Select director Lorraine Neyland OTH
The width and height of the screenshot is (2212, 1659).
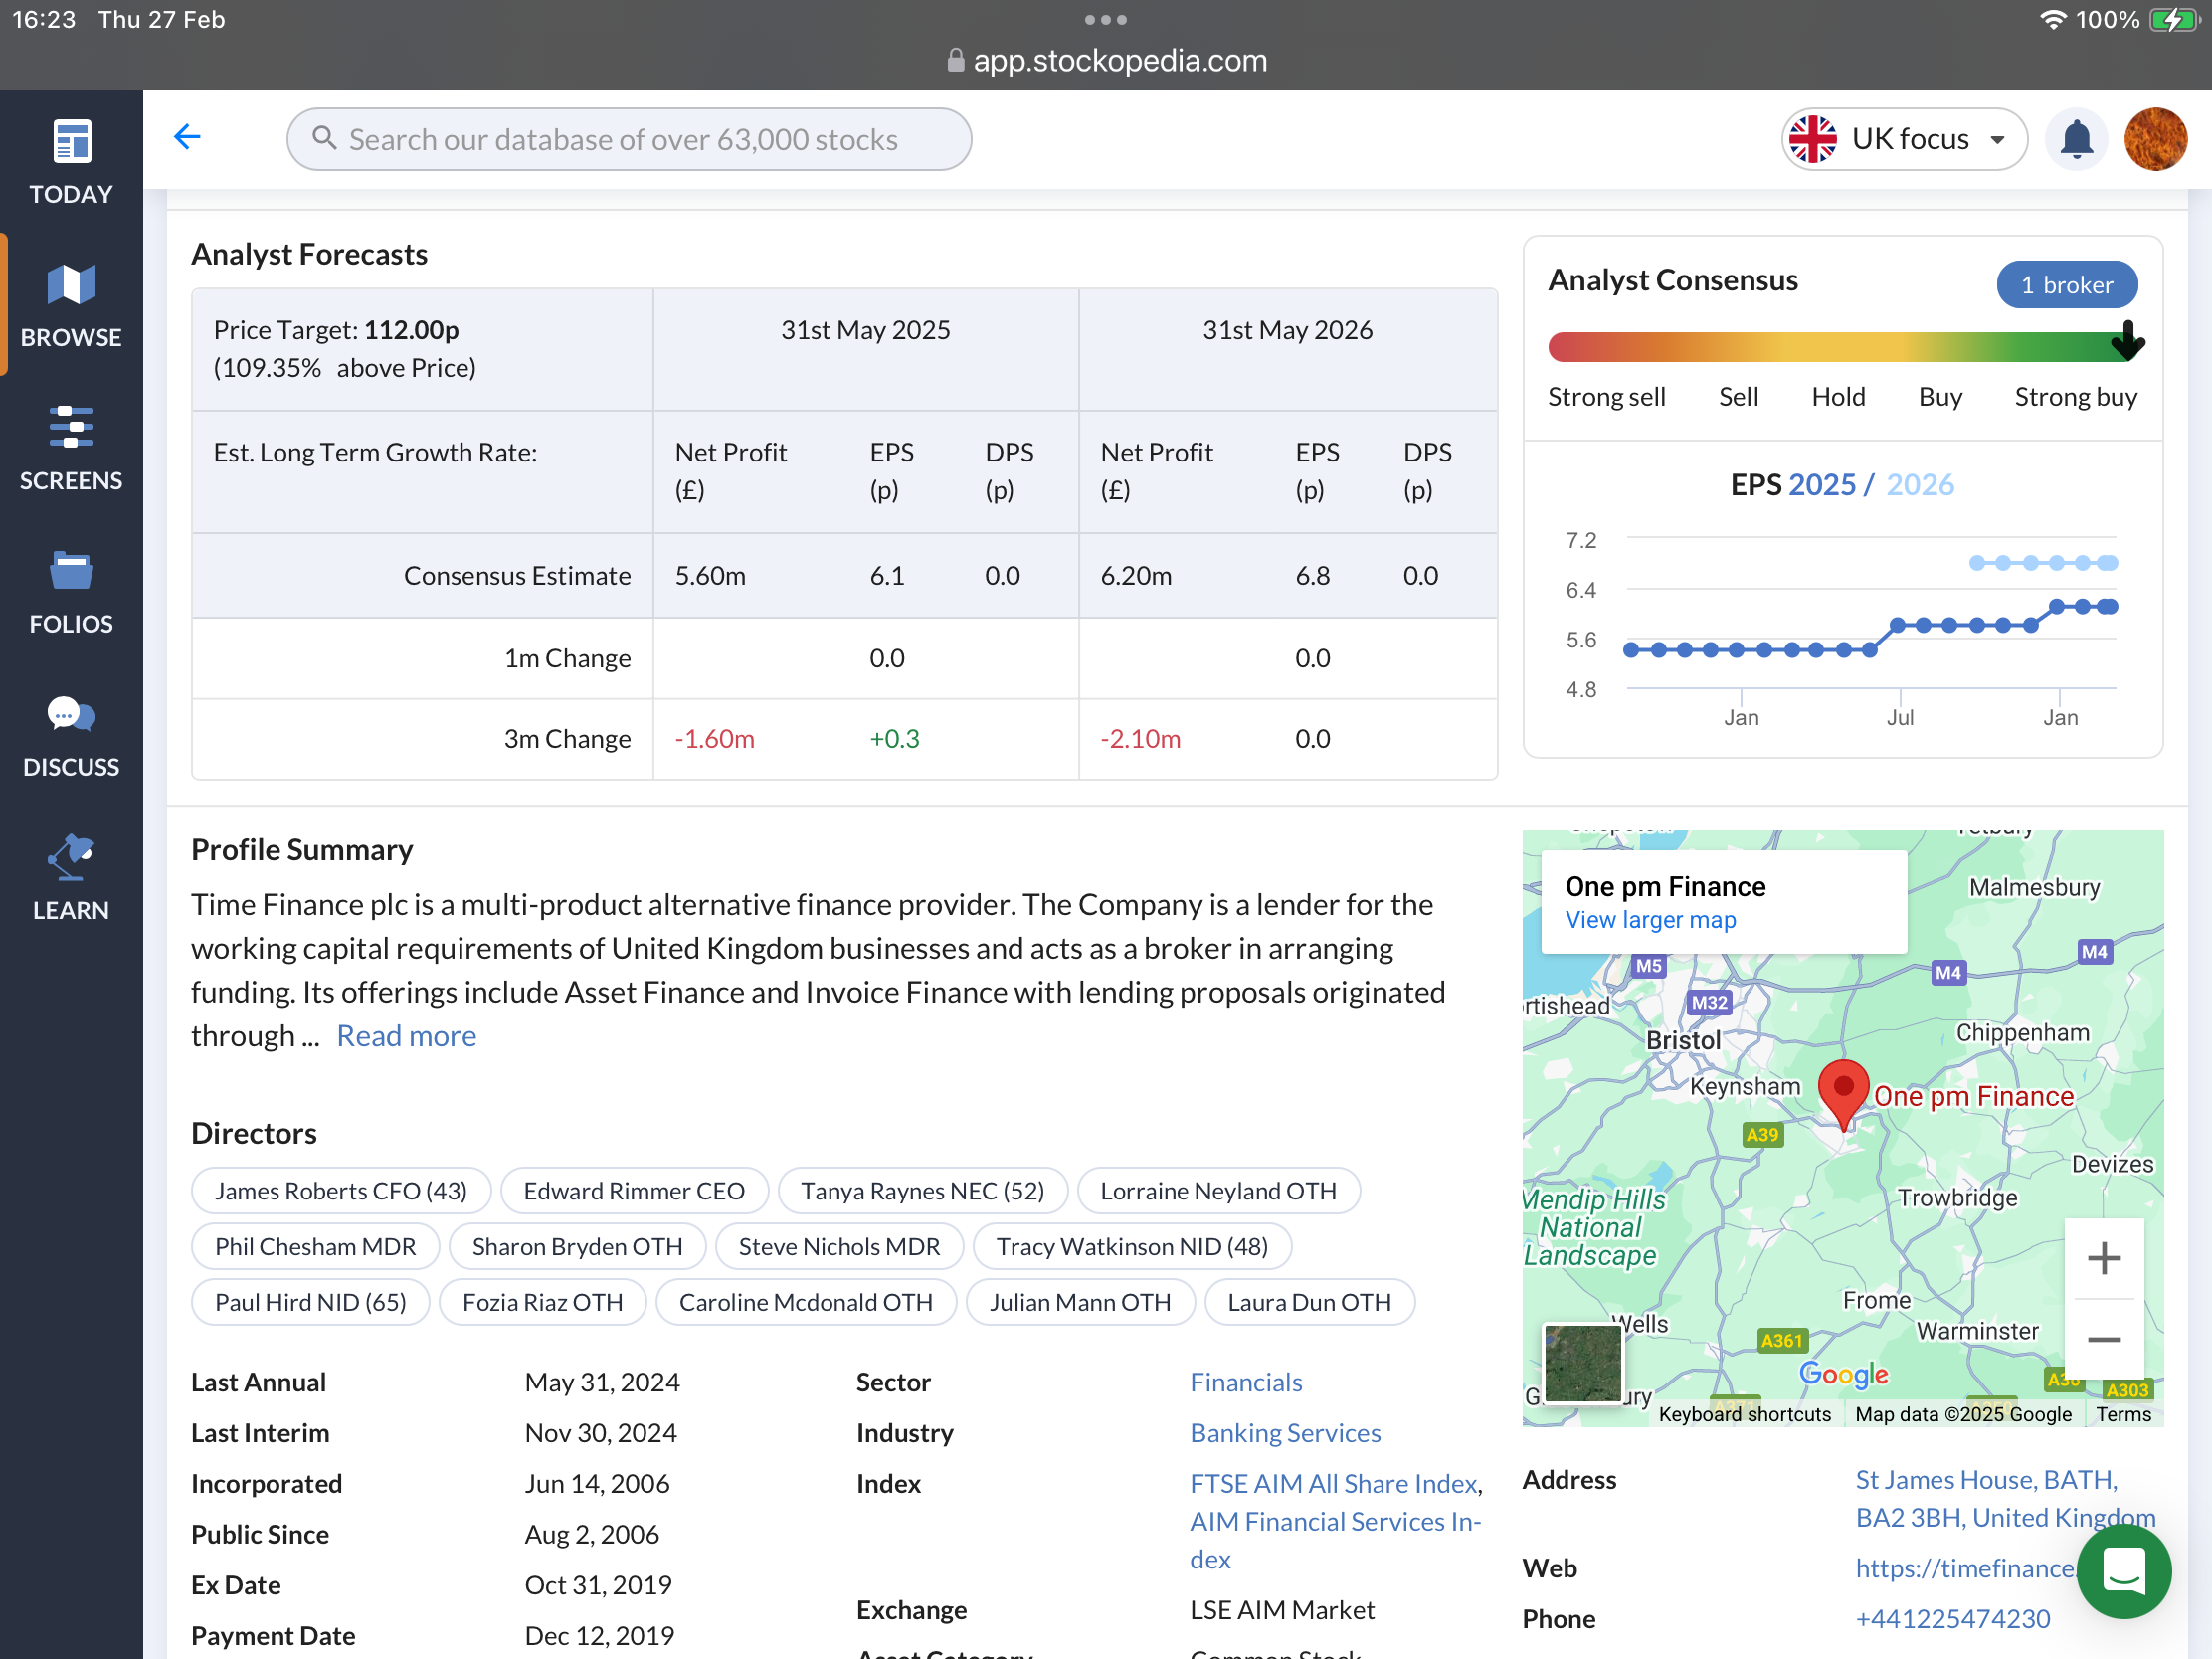[x=1218, y=1191]
